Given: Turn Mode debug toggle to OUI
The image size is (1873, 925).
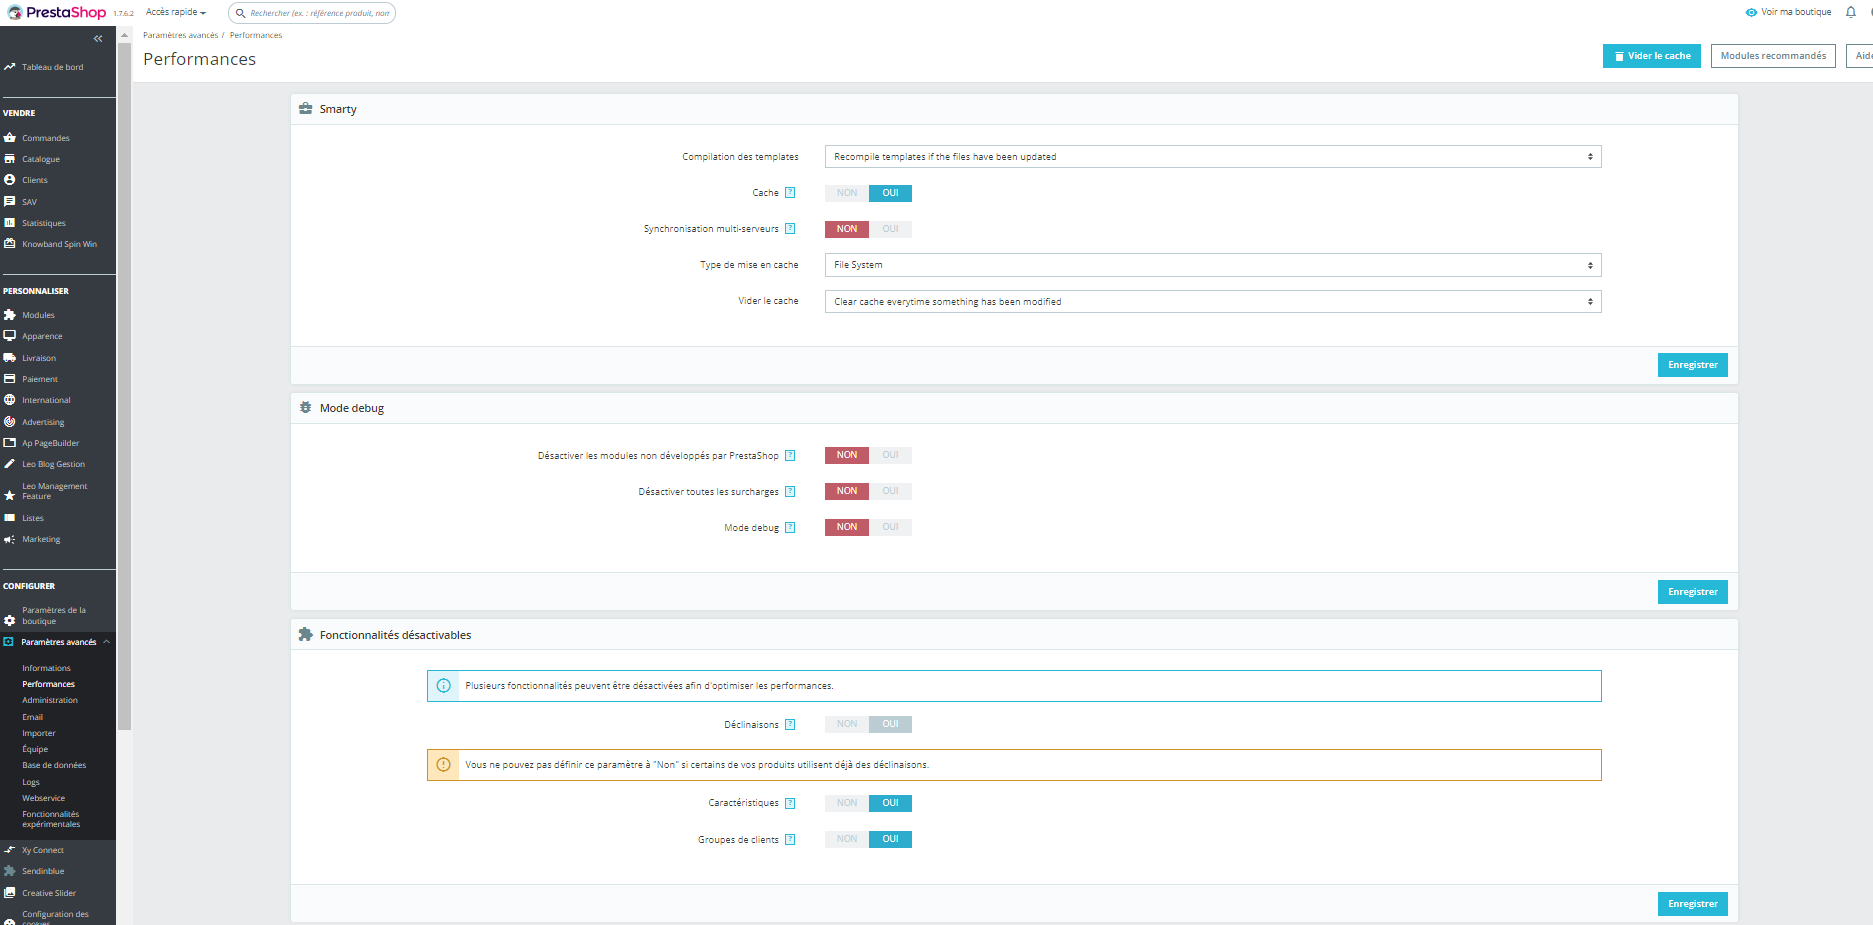Looking at the screenshot, I should point(890,527).
